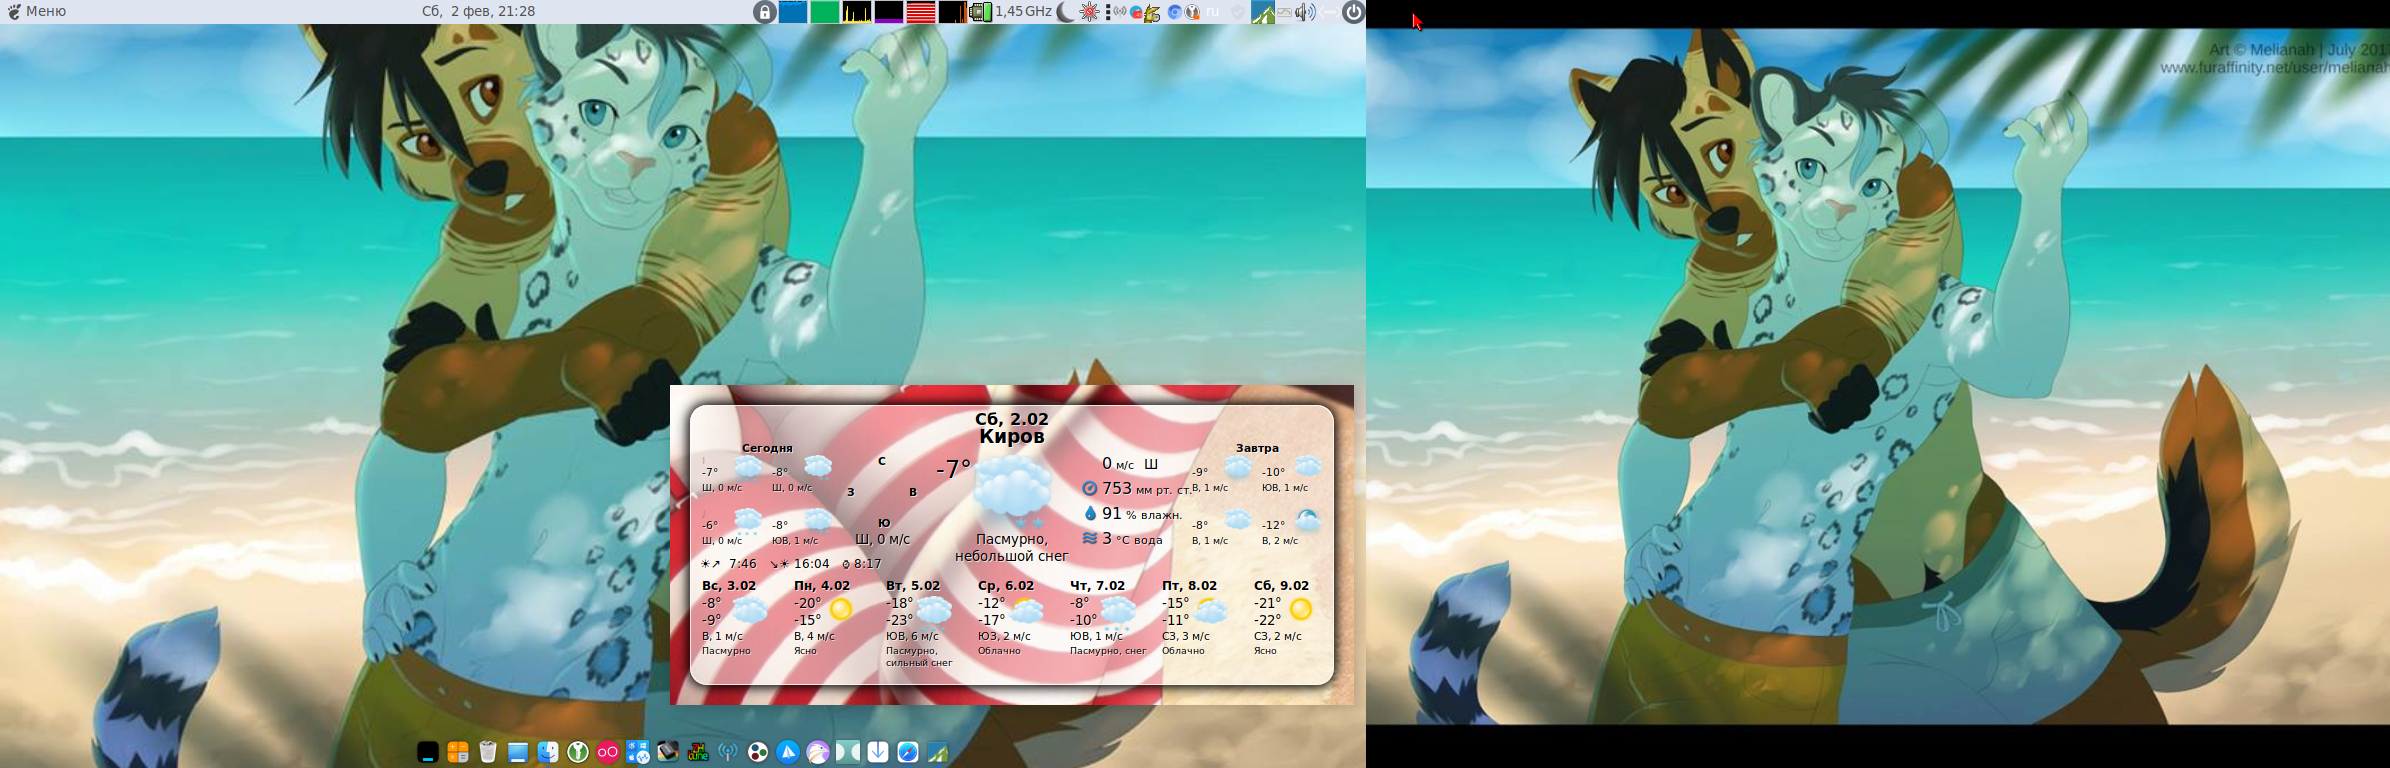2390x768 pixels.
Task: Launch the ZH tune dock app
Action: (x=698, y=752)
